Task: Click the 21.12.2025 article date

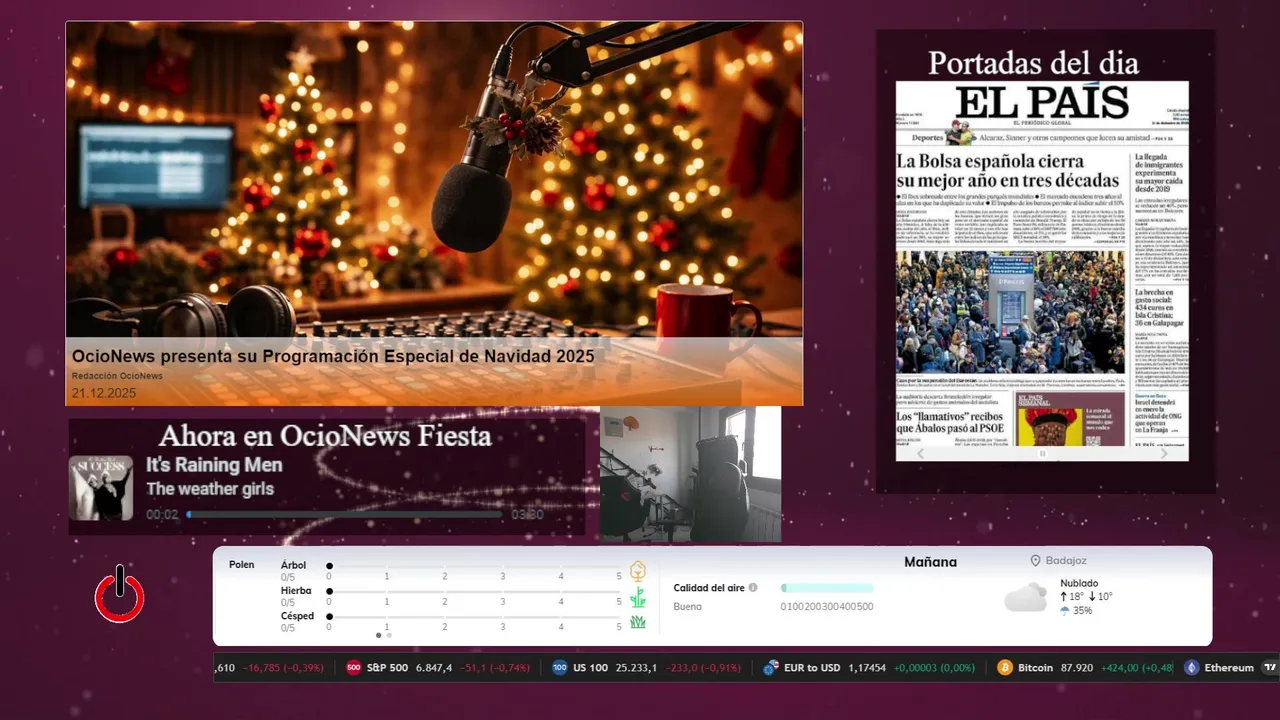Action: (x=104, y=393)
